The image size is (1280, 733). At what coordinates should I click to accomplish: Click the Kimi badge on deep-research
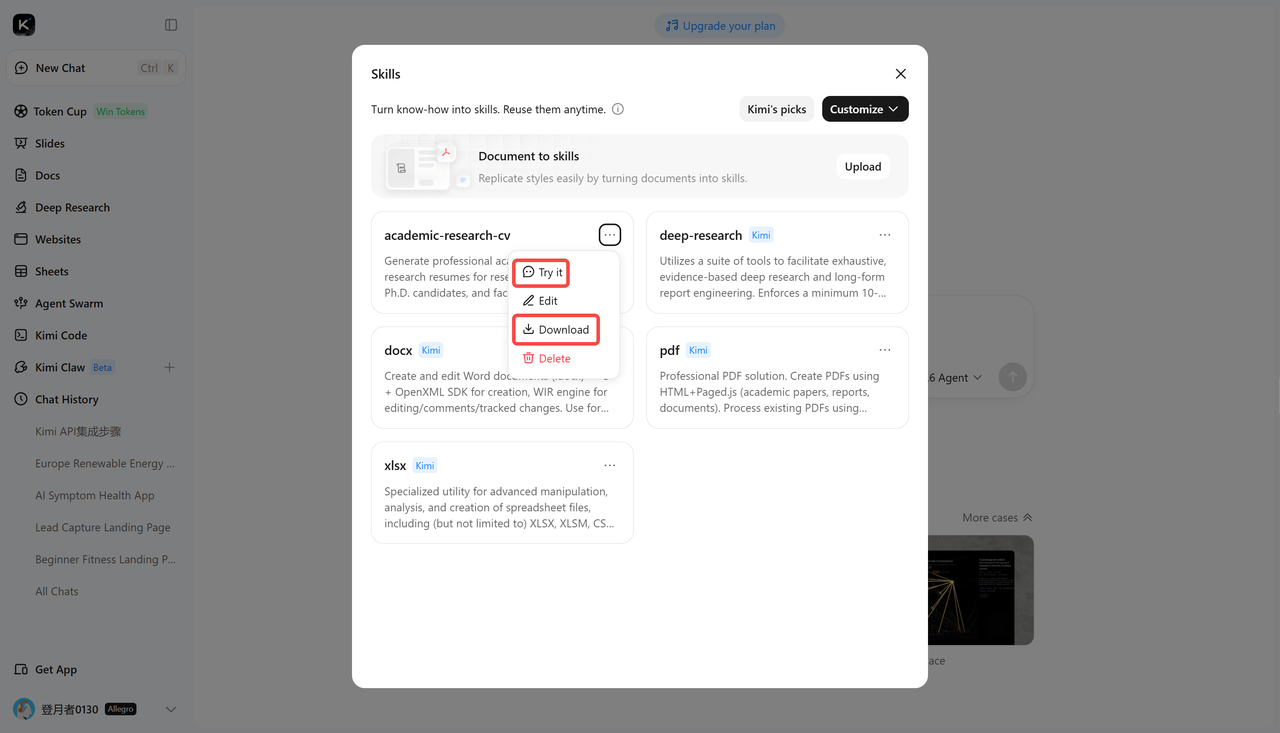(761, 235)
